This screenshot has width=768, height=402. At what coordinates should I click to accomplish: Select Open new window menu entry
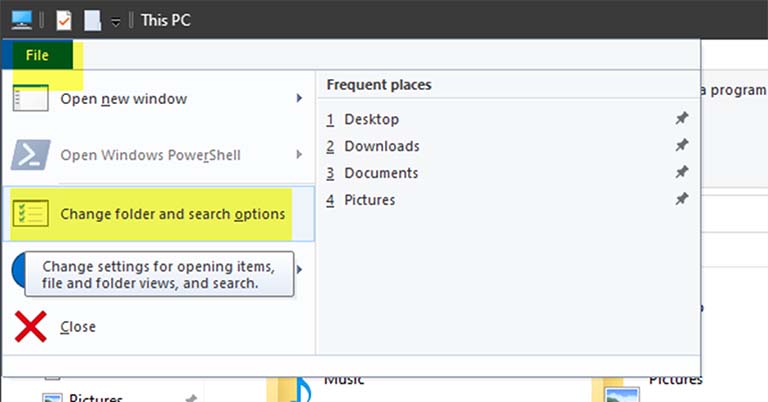pos(123,99)
